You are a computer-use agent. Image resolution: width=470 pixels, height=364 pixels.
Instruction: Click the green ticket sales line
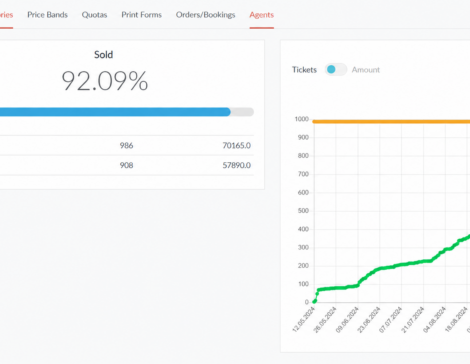click(x=392, y=267)
